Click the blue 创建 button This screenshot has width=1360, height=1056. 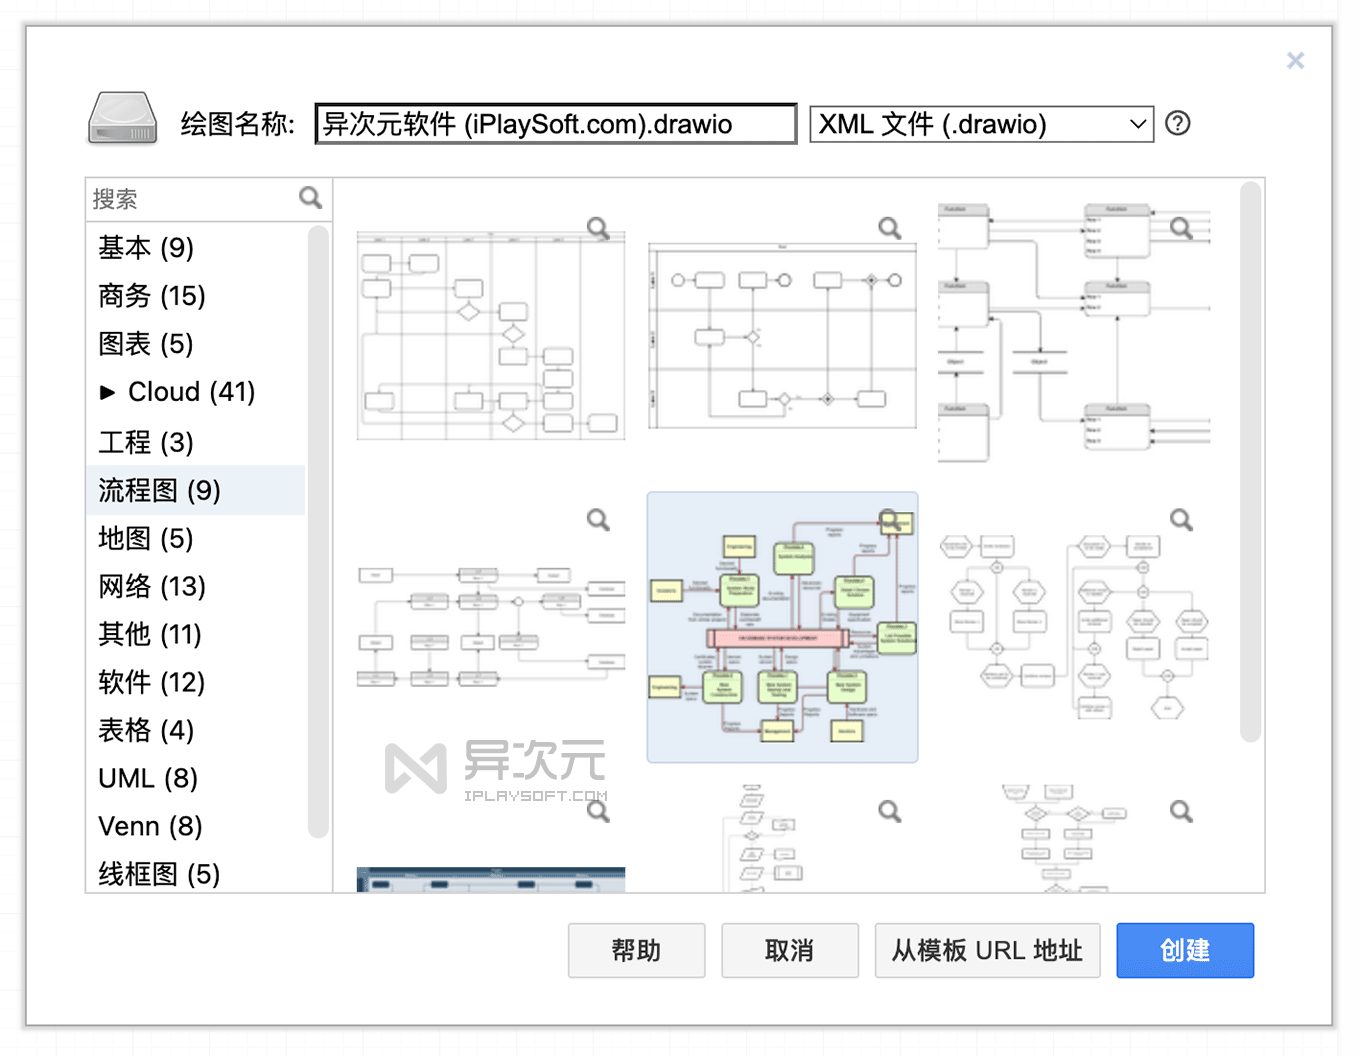(1185, 950)
